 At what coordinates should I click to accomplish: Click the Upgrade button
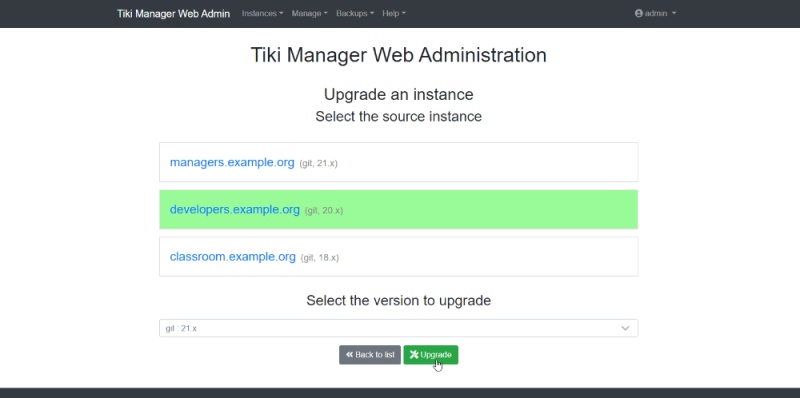tap(431, 355)
